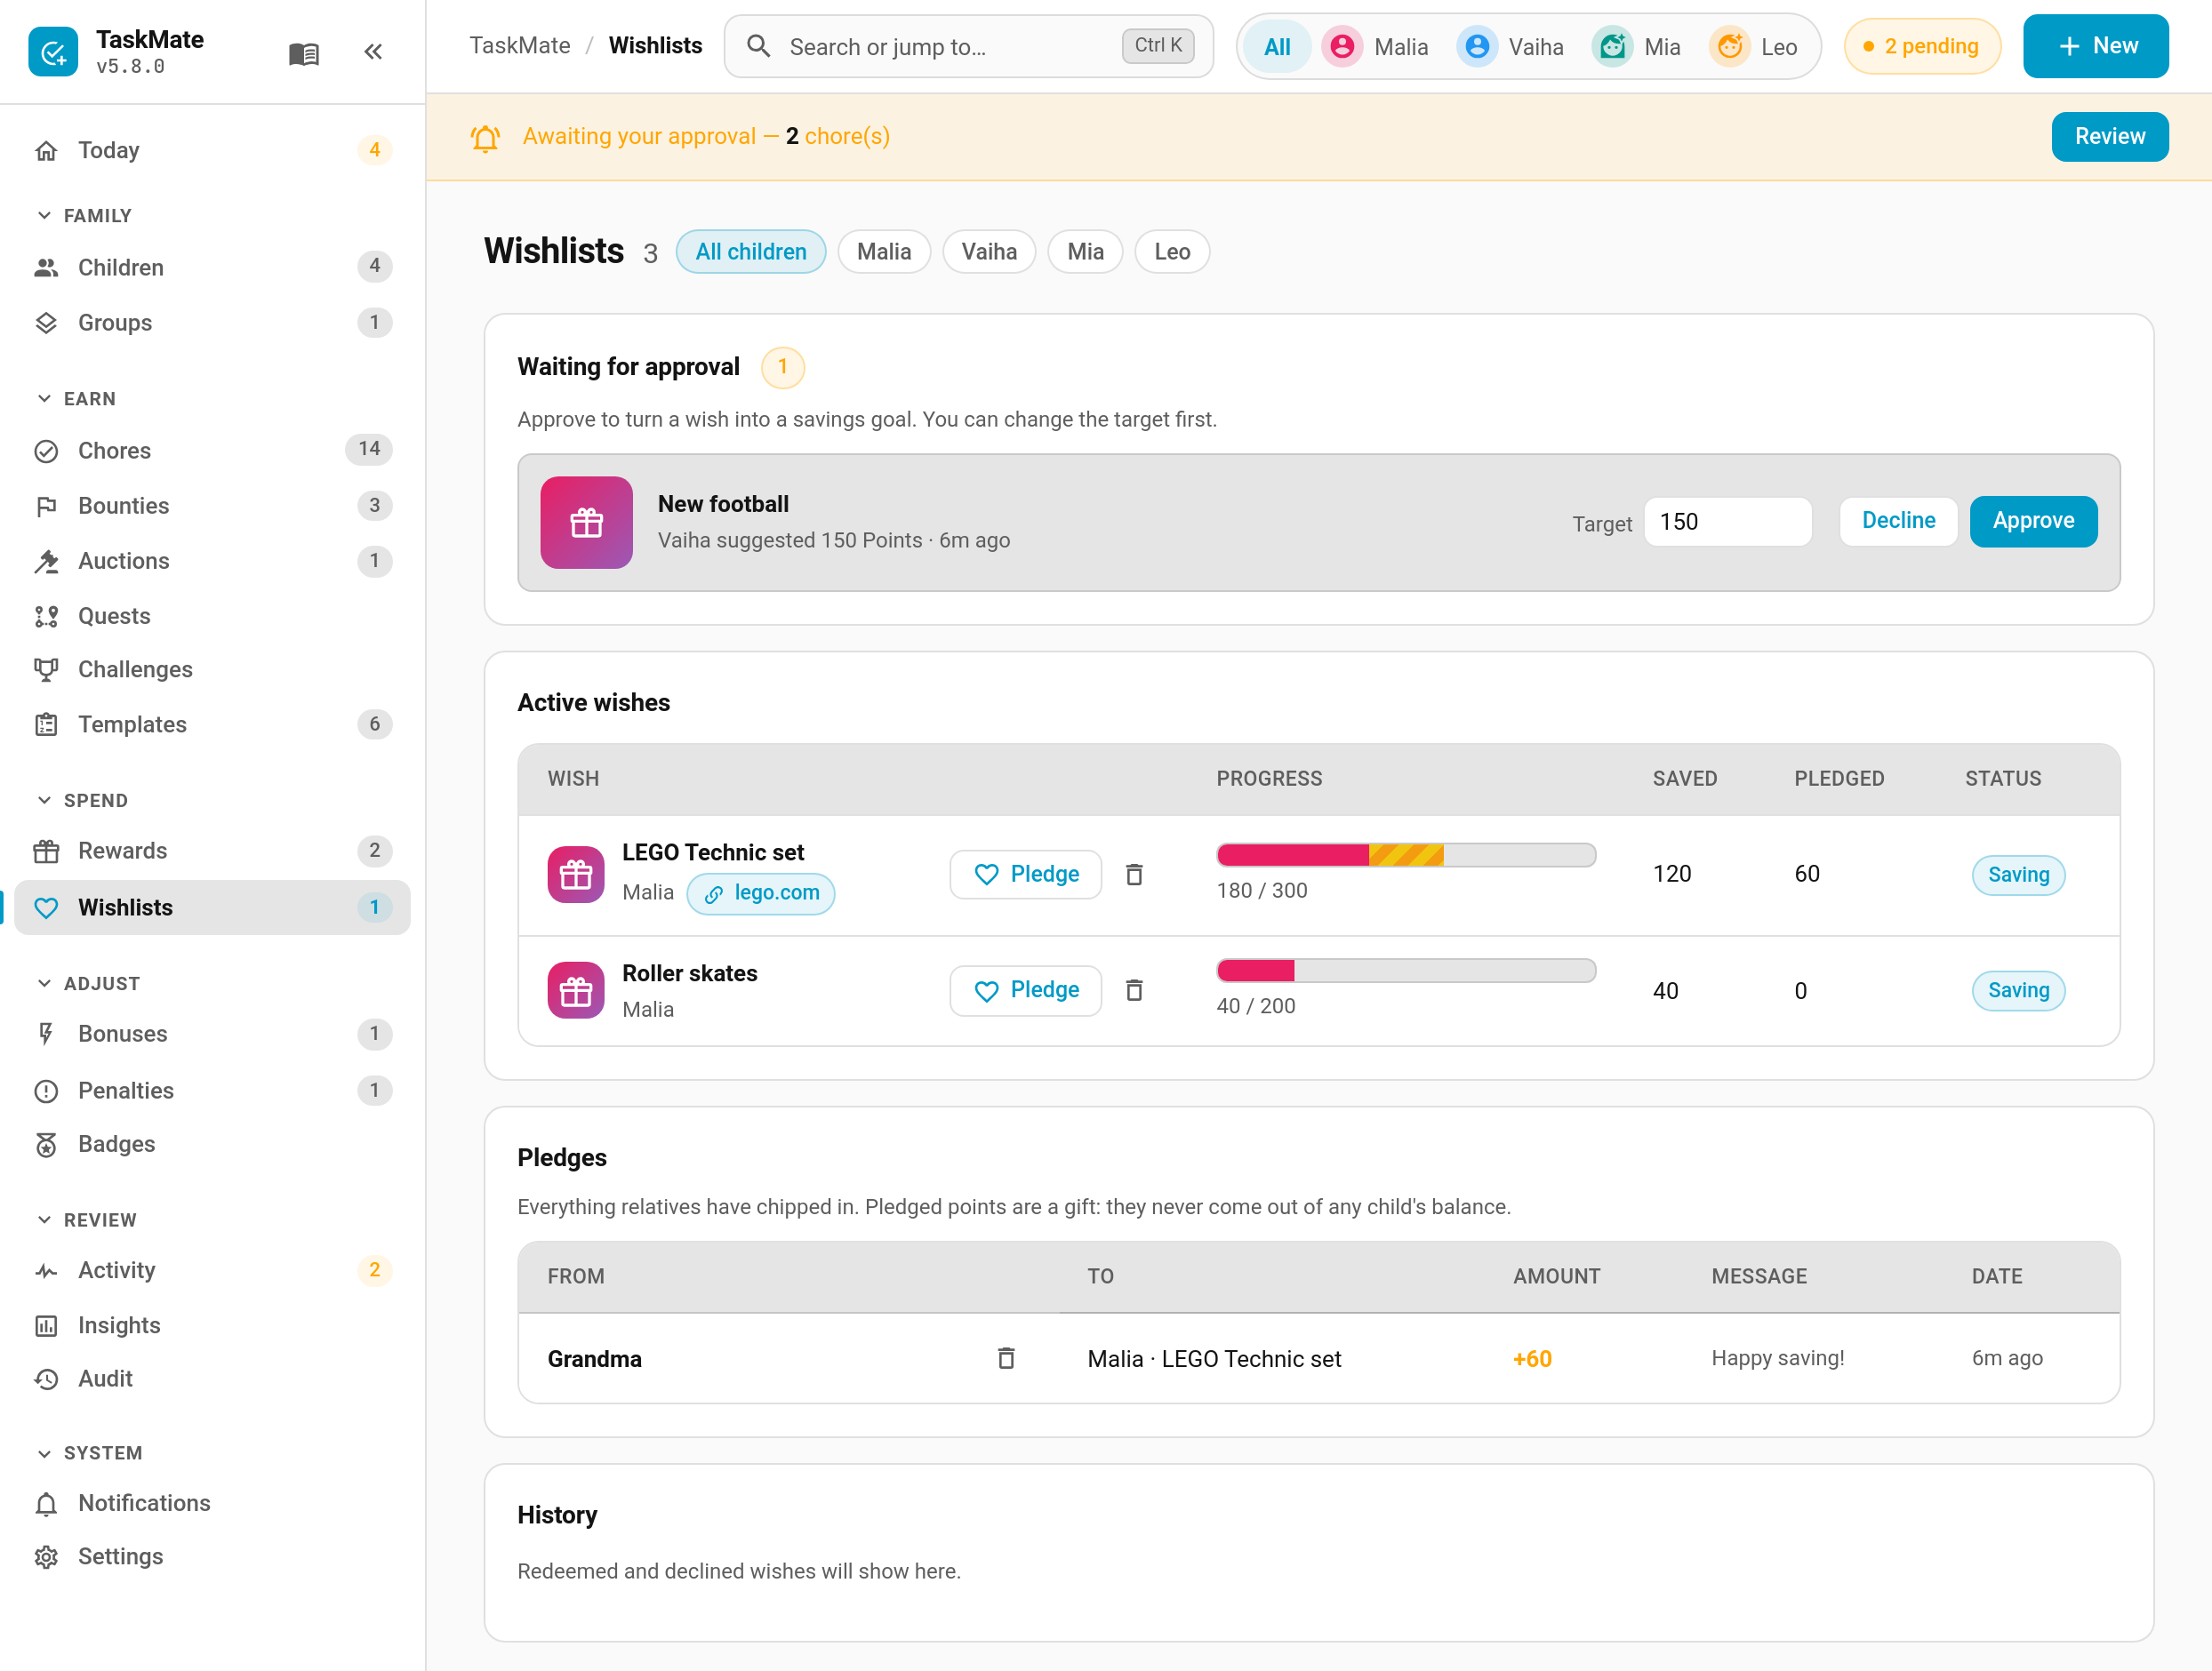Open Audit history item
The height and width of the screenshot is (1671, 2212).
212,1379
